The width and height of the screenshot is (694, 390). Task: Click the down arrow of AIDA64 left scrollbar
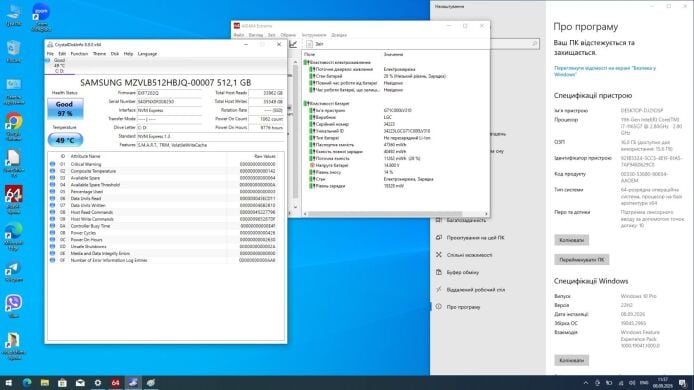click(295, 207)
